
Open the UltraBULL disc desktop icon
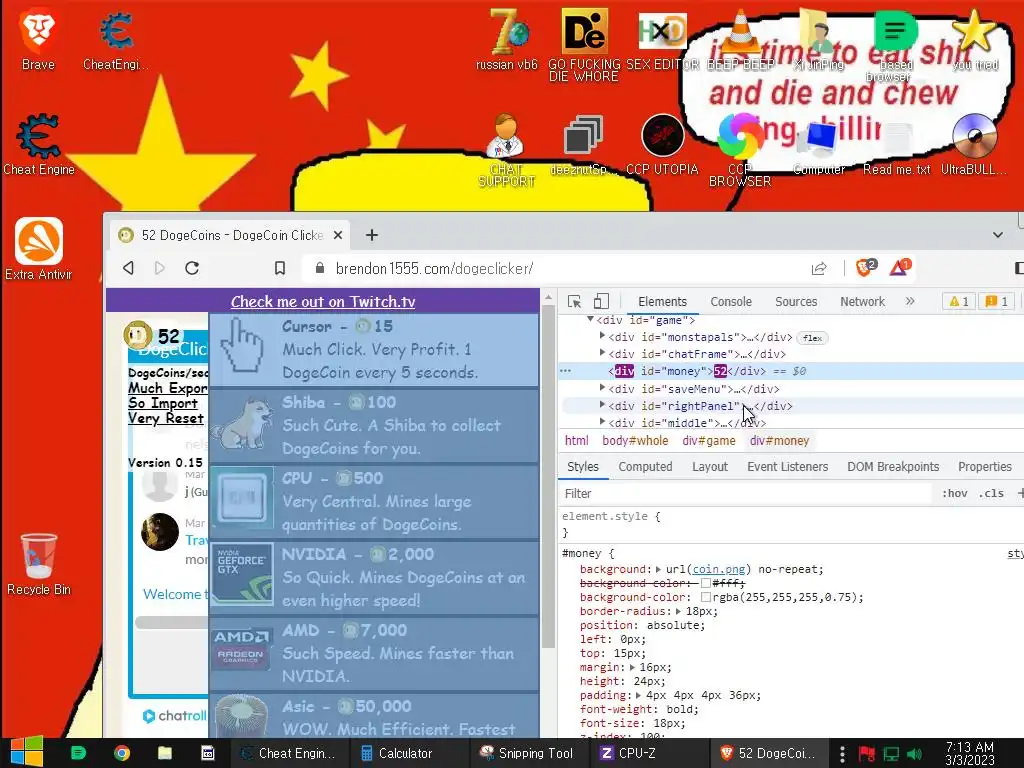[x=974, y=145]
